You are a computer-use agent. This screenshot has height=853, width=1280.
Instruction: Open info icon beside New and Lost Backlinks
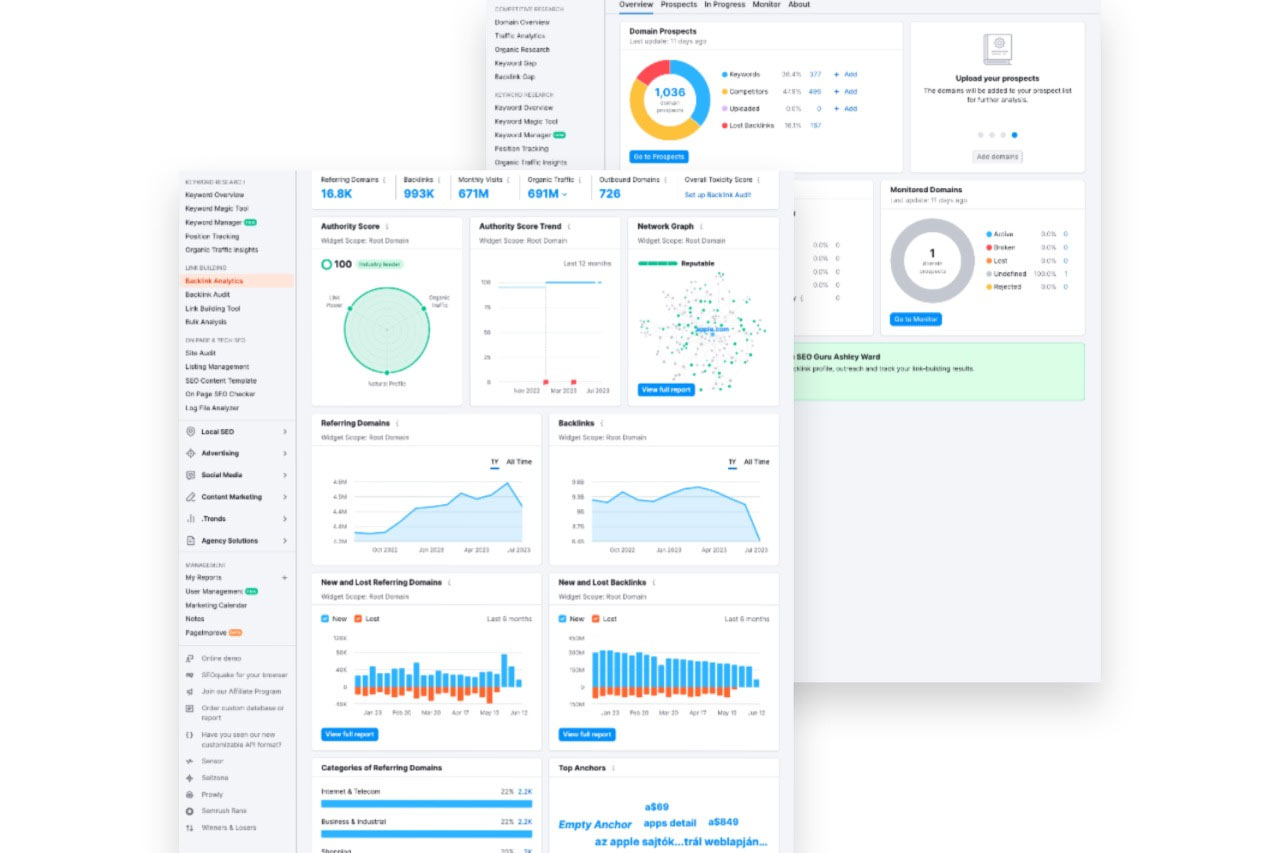pyautogui.click(x=655, y=582)
